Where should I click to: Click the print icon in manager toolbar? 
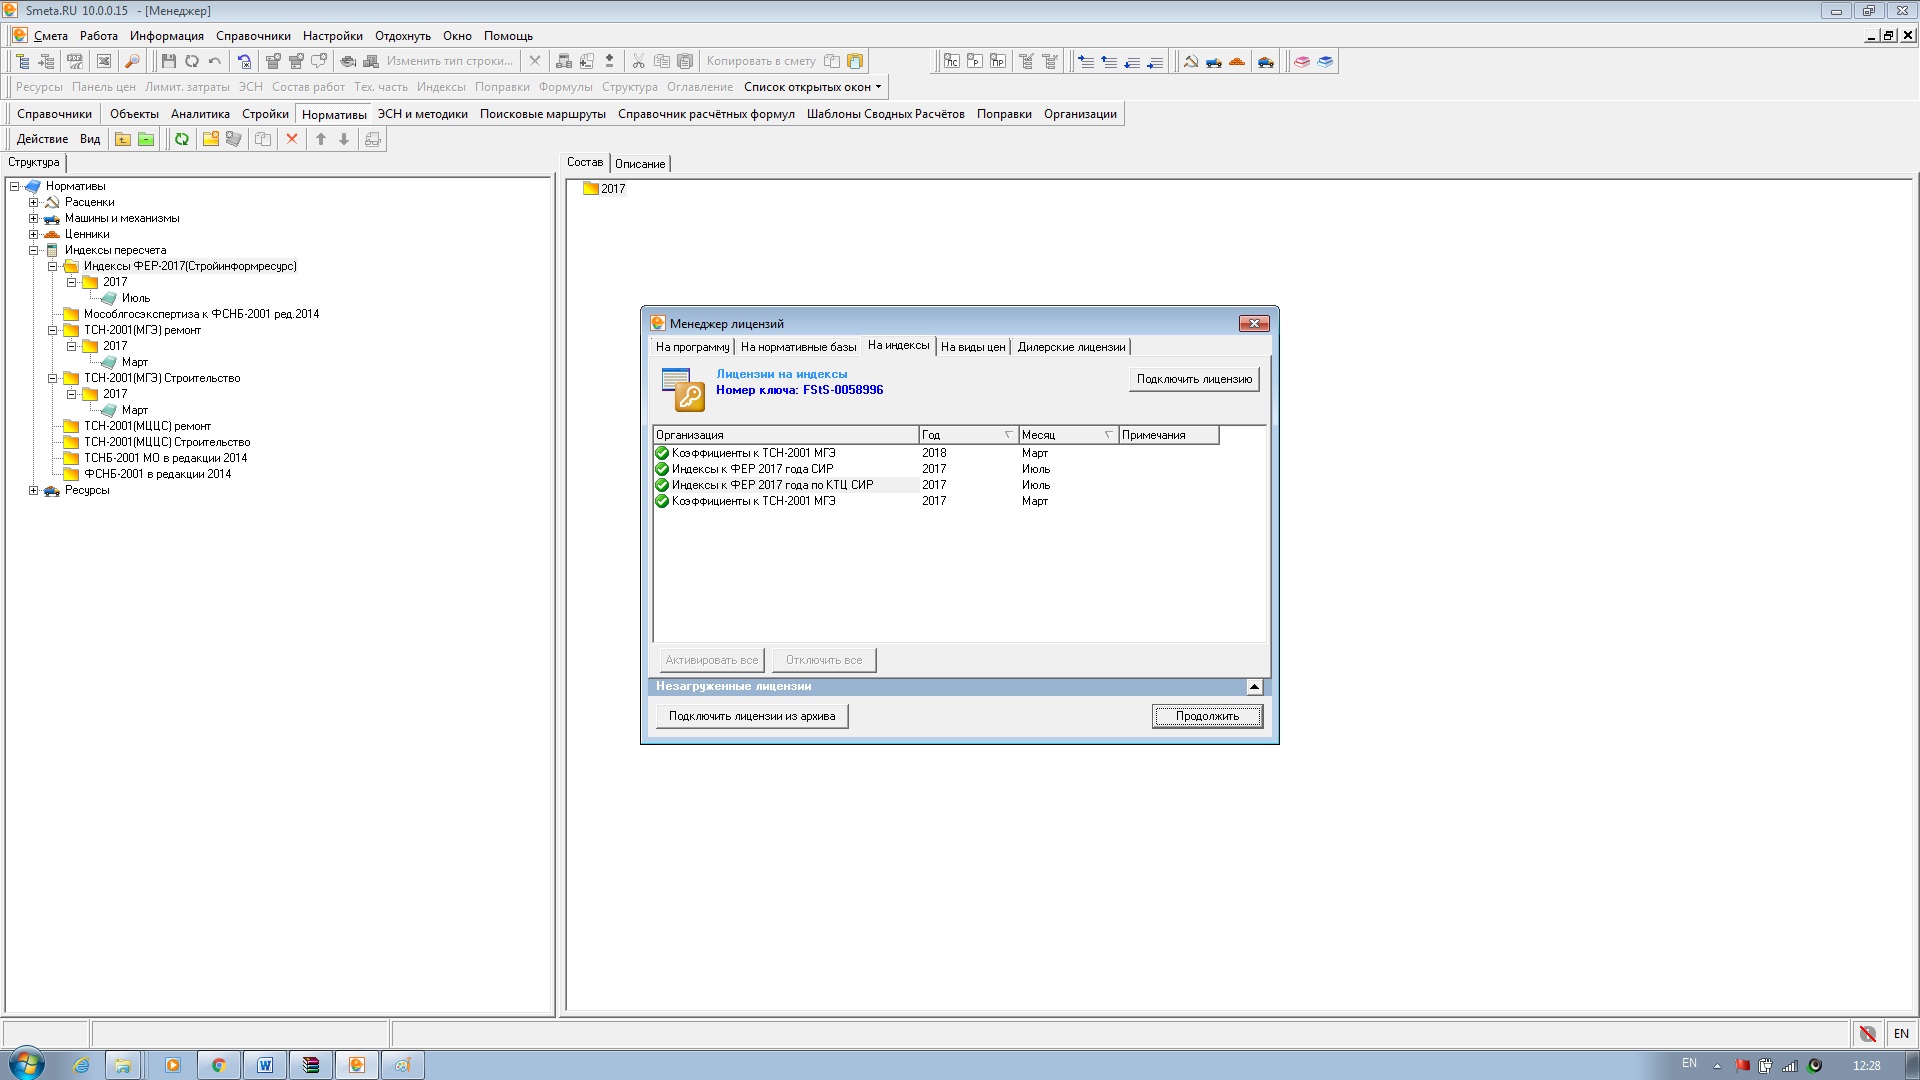tap(373, 139)
